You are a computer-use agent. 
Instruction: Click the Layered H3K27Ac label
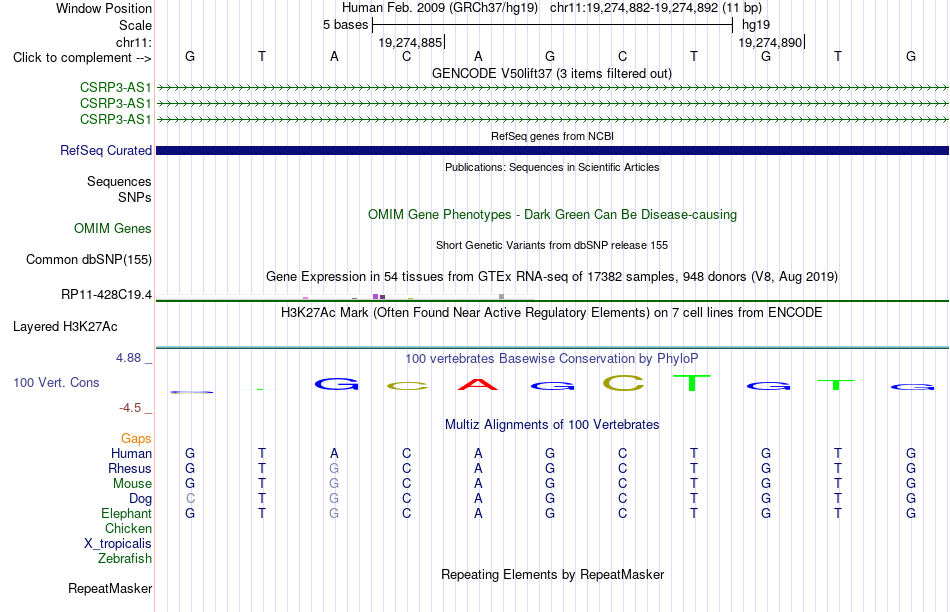click(x=65, y=327)
